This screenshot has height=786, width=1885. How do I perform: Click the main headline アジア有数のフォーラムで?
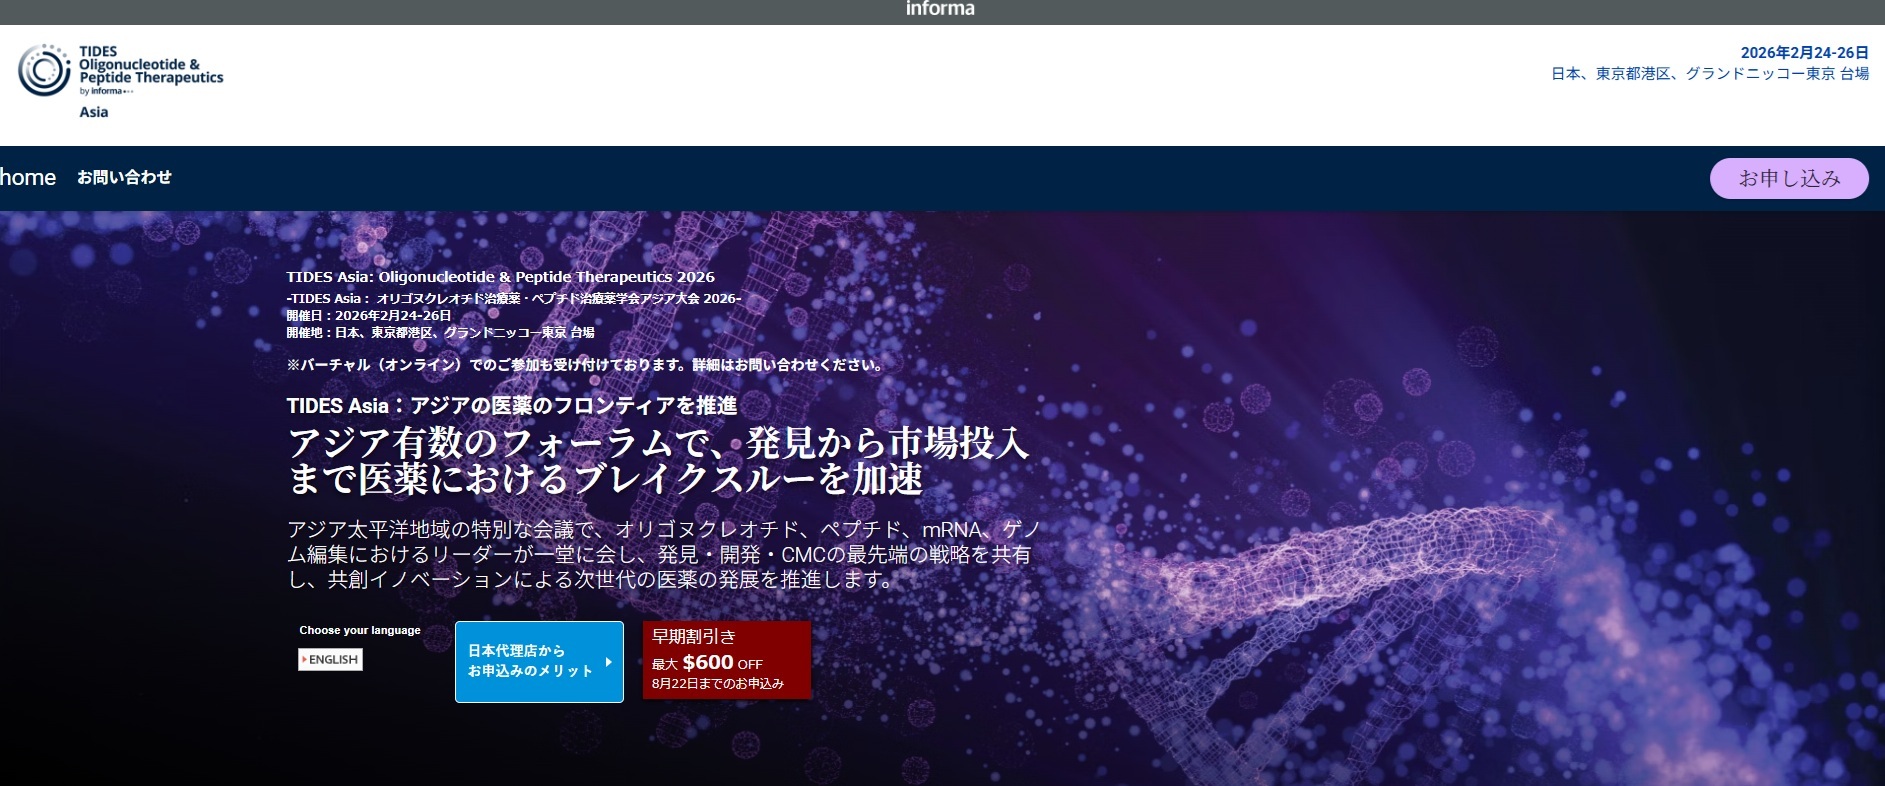[x=659, y=460]
